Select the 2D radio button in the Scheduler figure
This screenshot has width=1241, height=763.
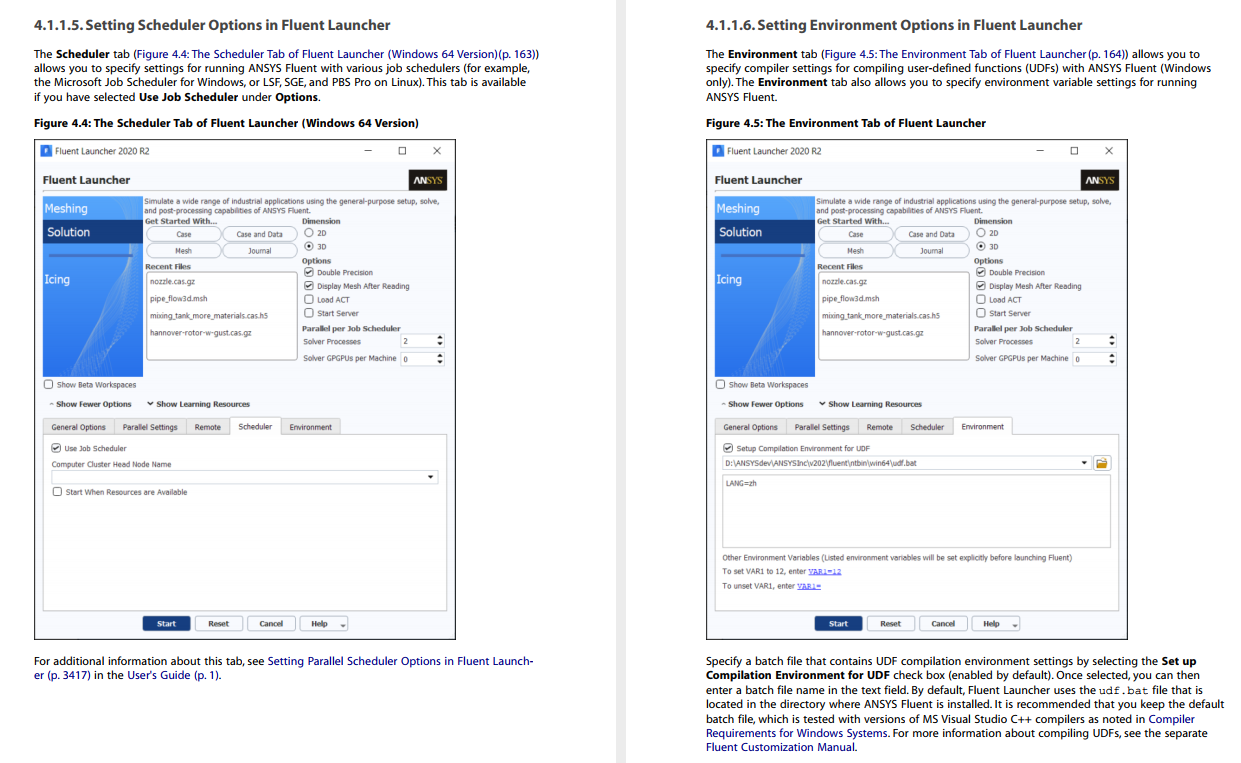(x=309, y=233)
